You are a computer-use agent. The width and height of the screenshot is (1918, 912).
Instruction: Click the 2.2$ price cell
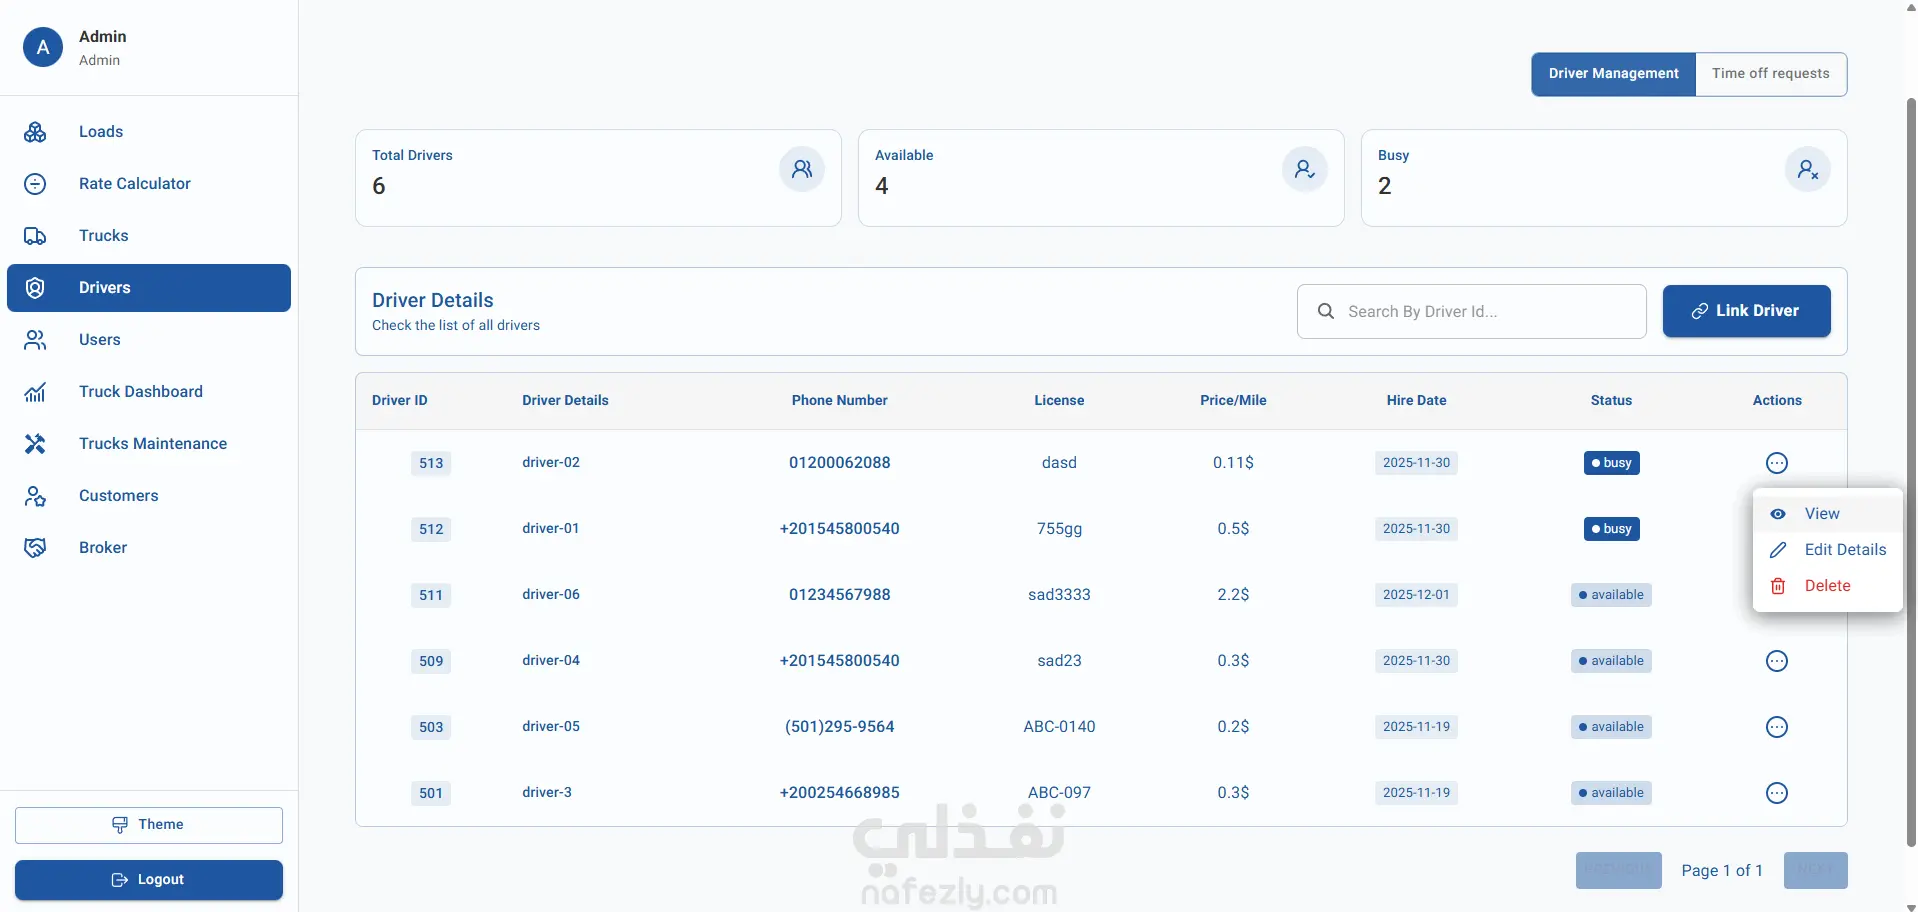click(x=1233, y=595)
